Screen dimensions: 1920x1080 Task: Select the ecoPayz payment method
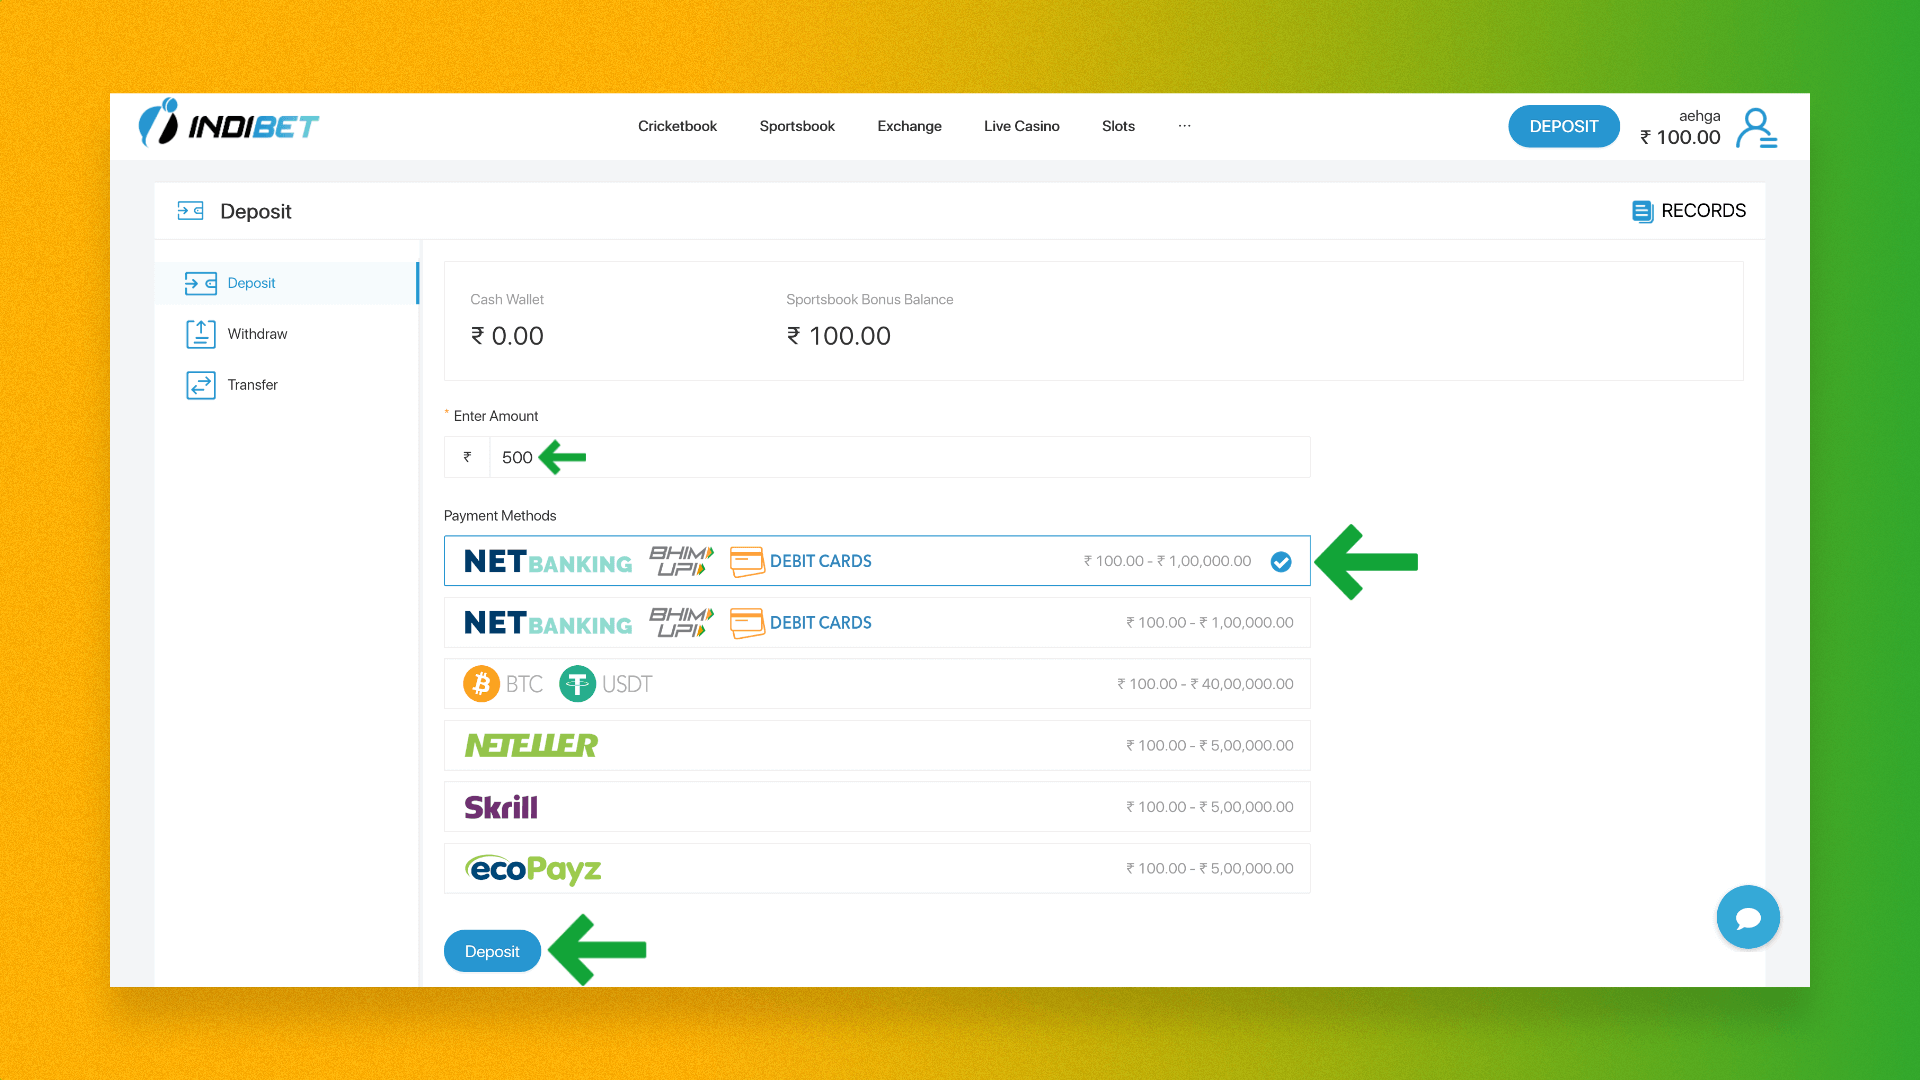coord(877,869)
